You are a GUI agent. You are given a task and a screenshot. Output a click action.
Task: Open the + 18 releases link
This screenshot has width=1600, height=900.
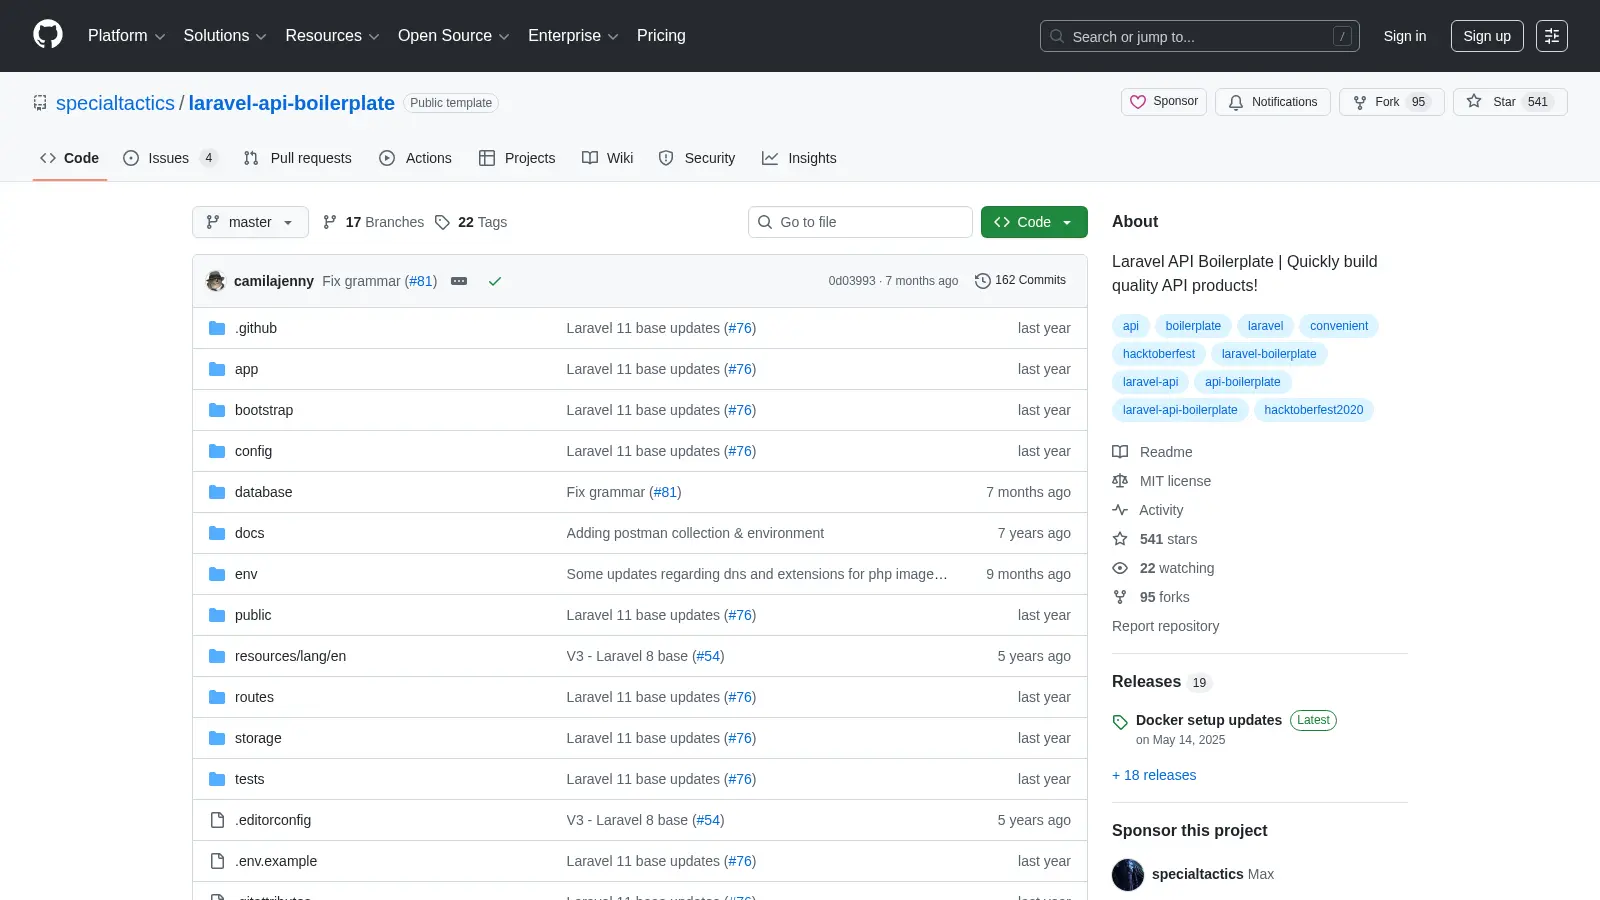tap(1154, 775)
